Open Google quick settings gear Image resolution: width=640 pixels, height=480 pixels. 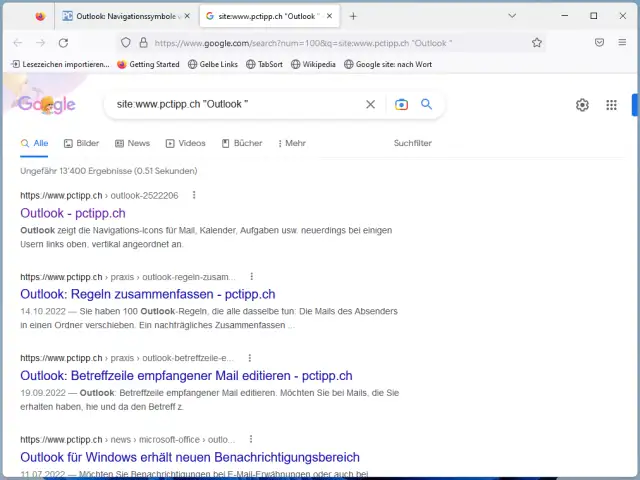(582, 105)
